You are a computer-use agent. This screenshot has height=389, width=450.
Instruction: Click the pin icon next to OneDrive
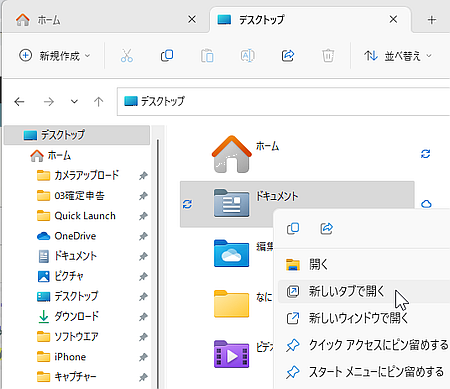tap(143, 236)
